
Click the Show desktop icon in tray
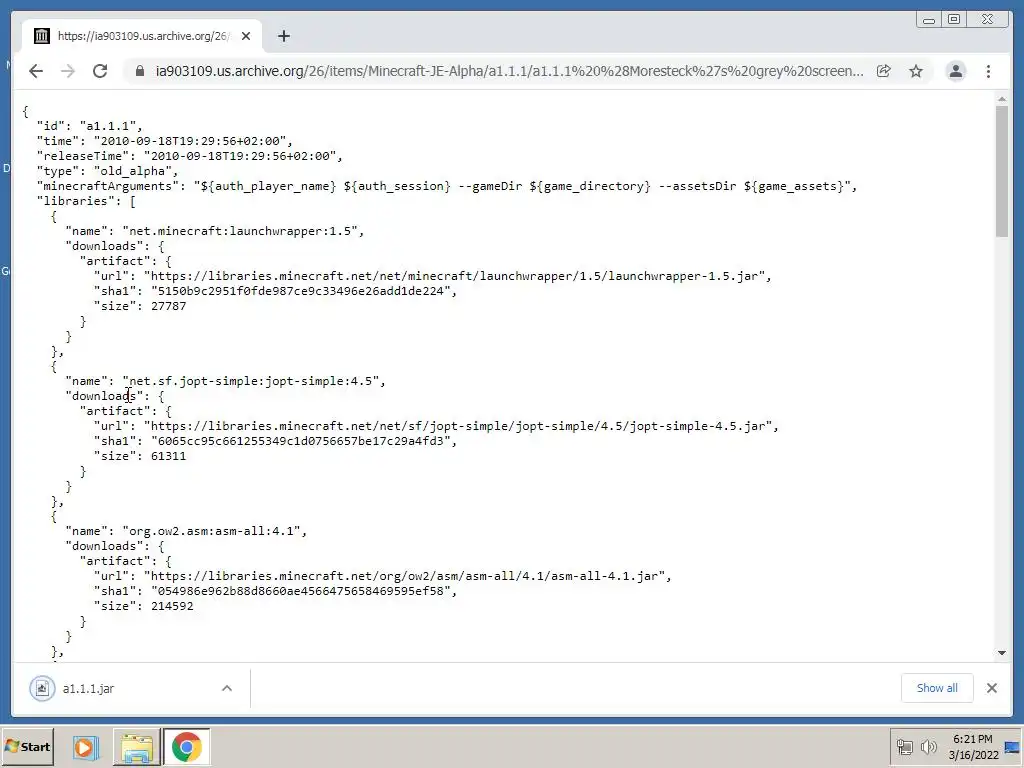1012,746
